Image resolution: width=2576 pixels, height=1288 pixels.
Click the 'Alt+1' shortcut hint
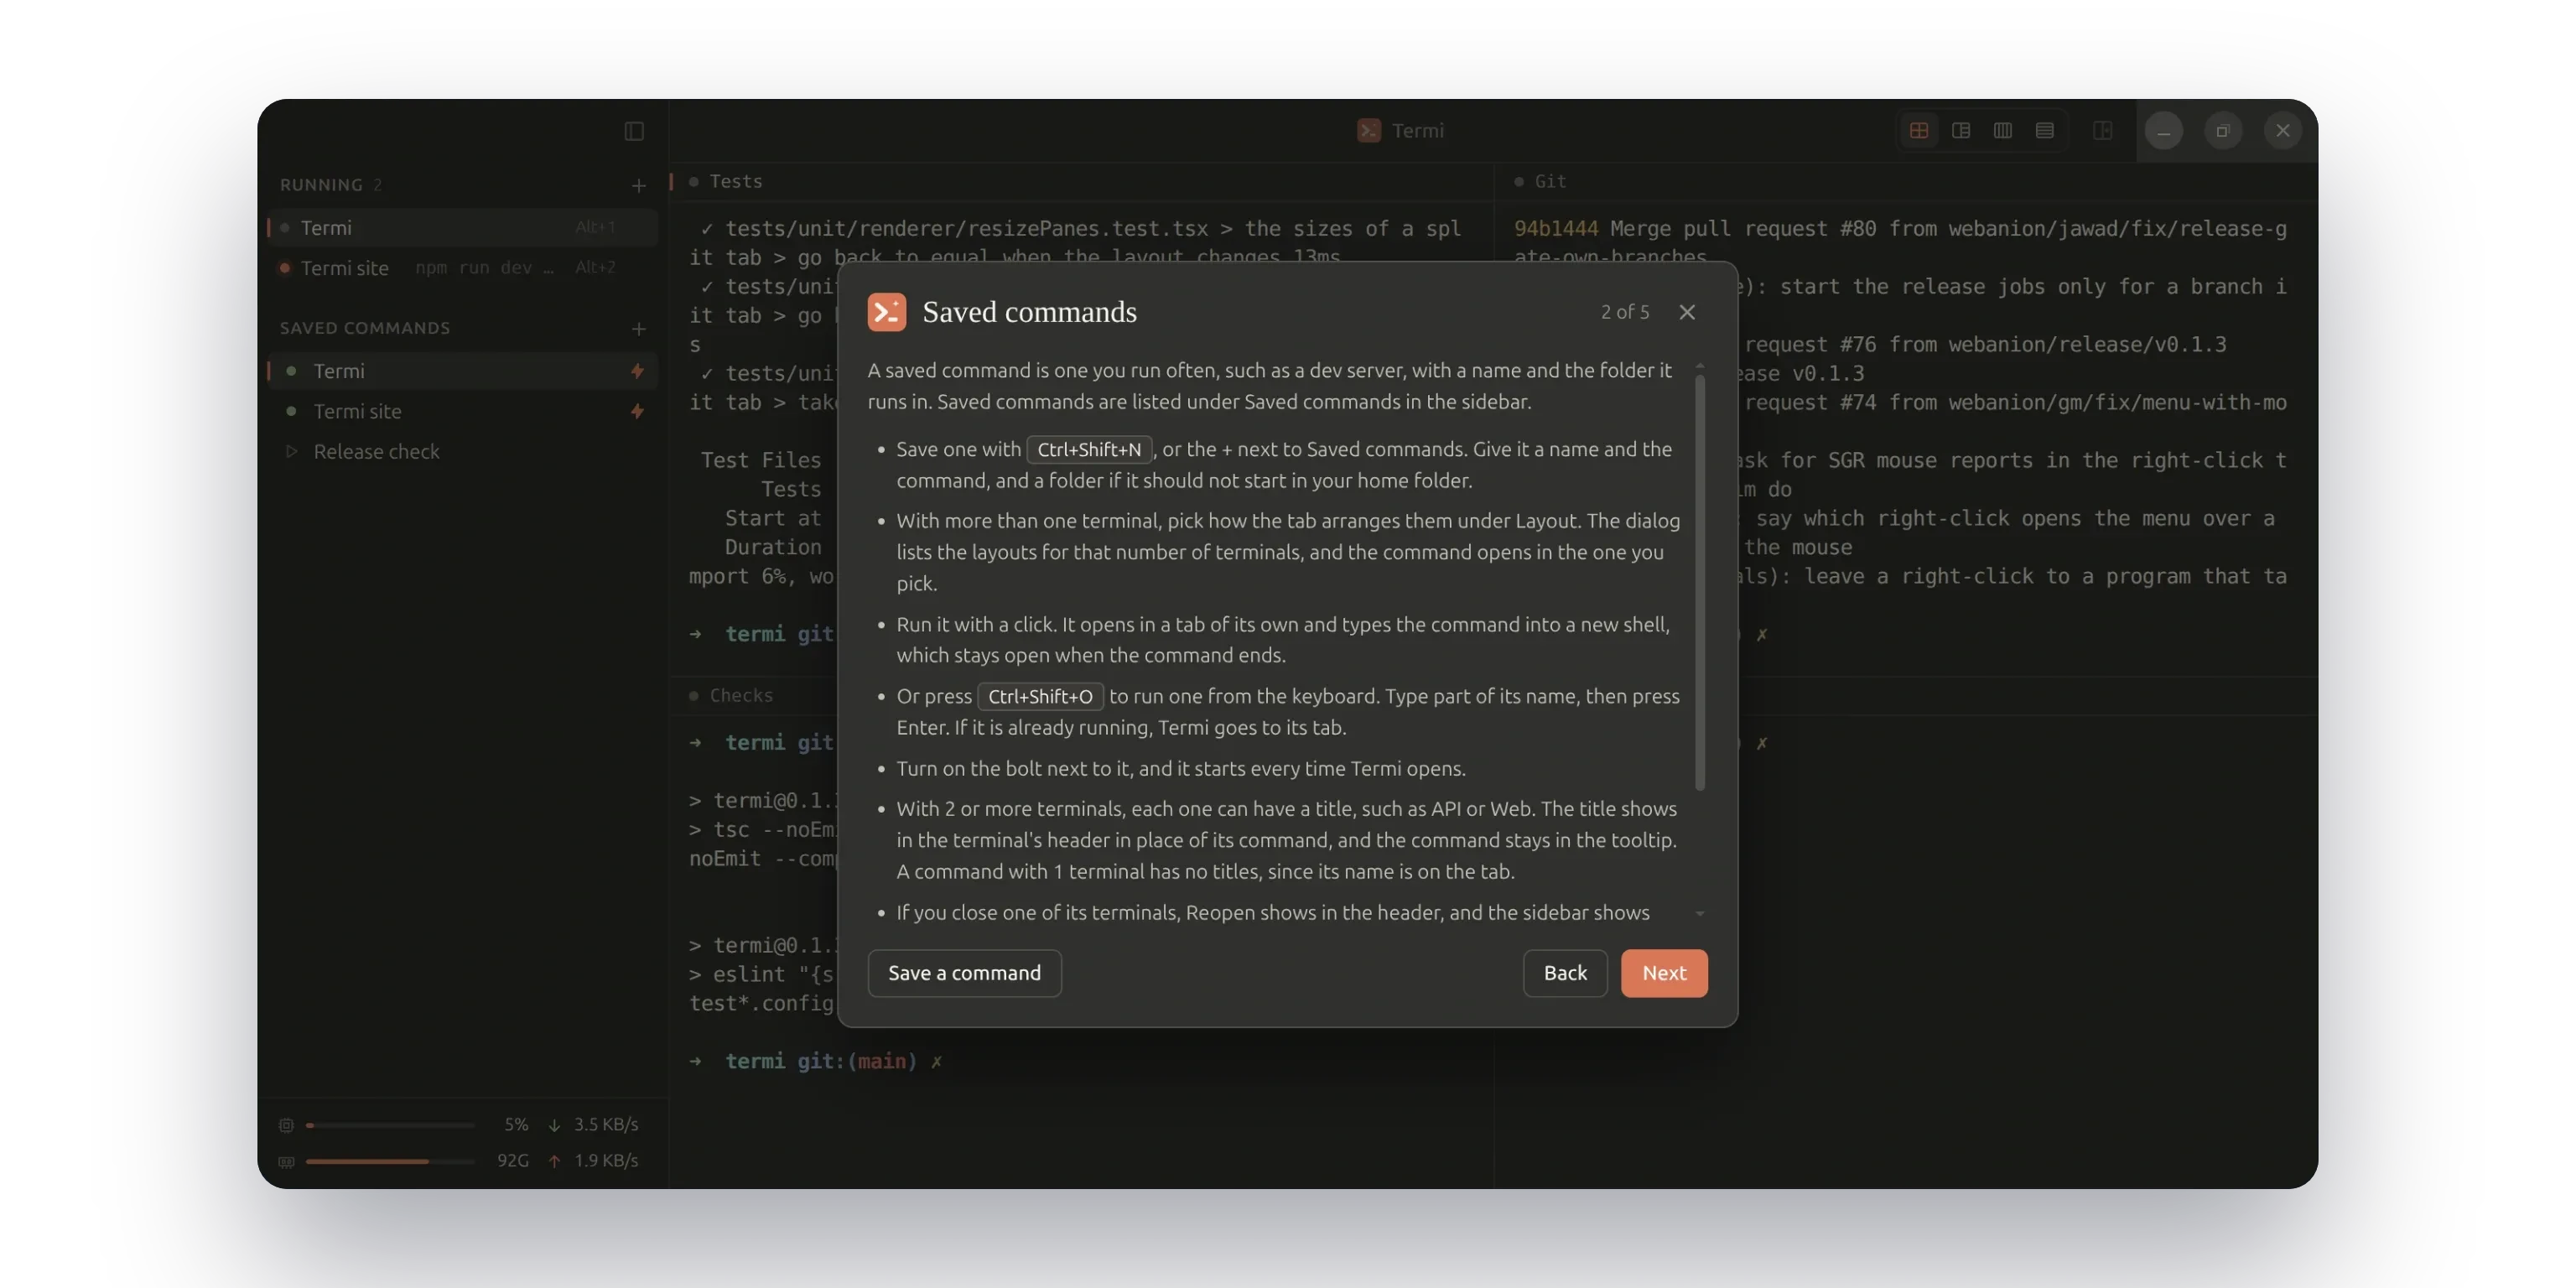[x=595, y=228]
